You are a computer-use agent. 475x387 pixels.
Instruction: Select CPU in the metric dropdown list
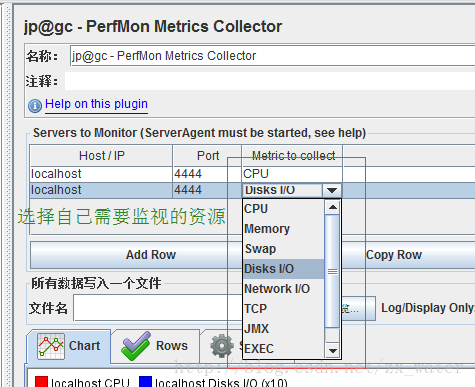pyautogui.click(x=283, y=209)
